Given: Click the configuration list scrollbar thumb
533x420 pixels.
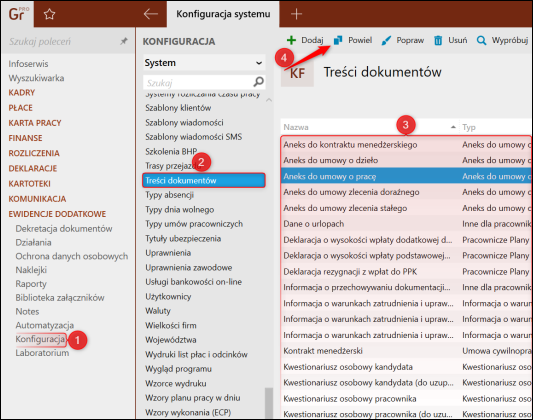Looking at the screenshot, I should click(269, 403).
